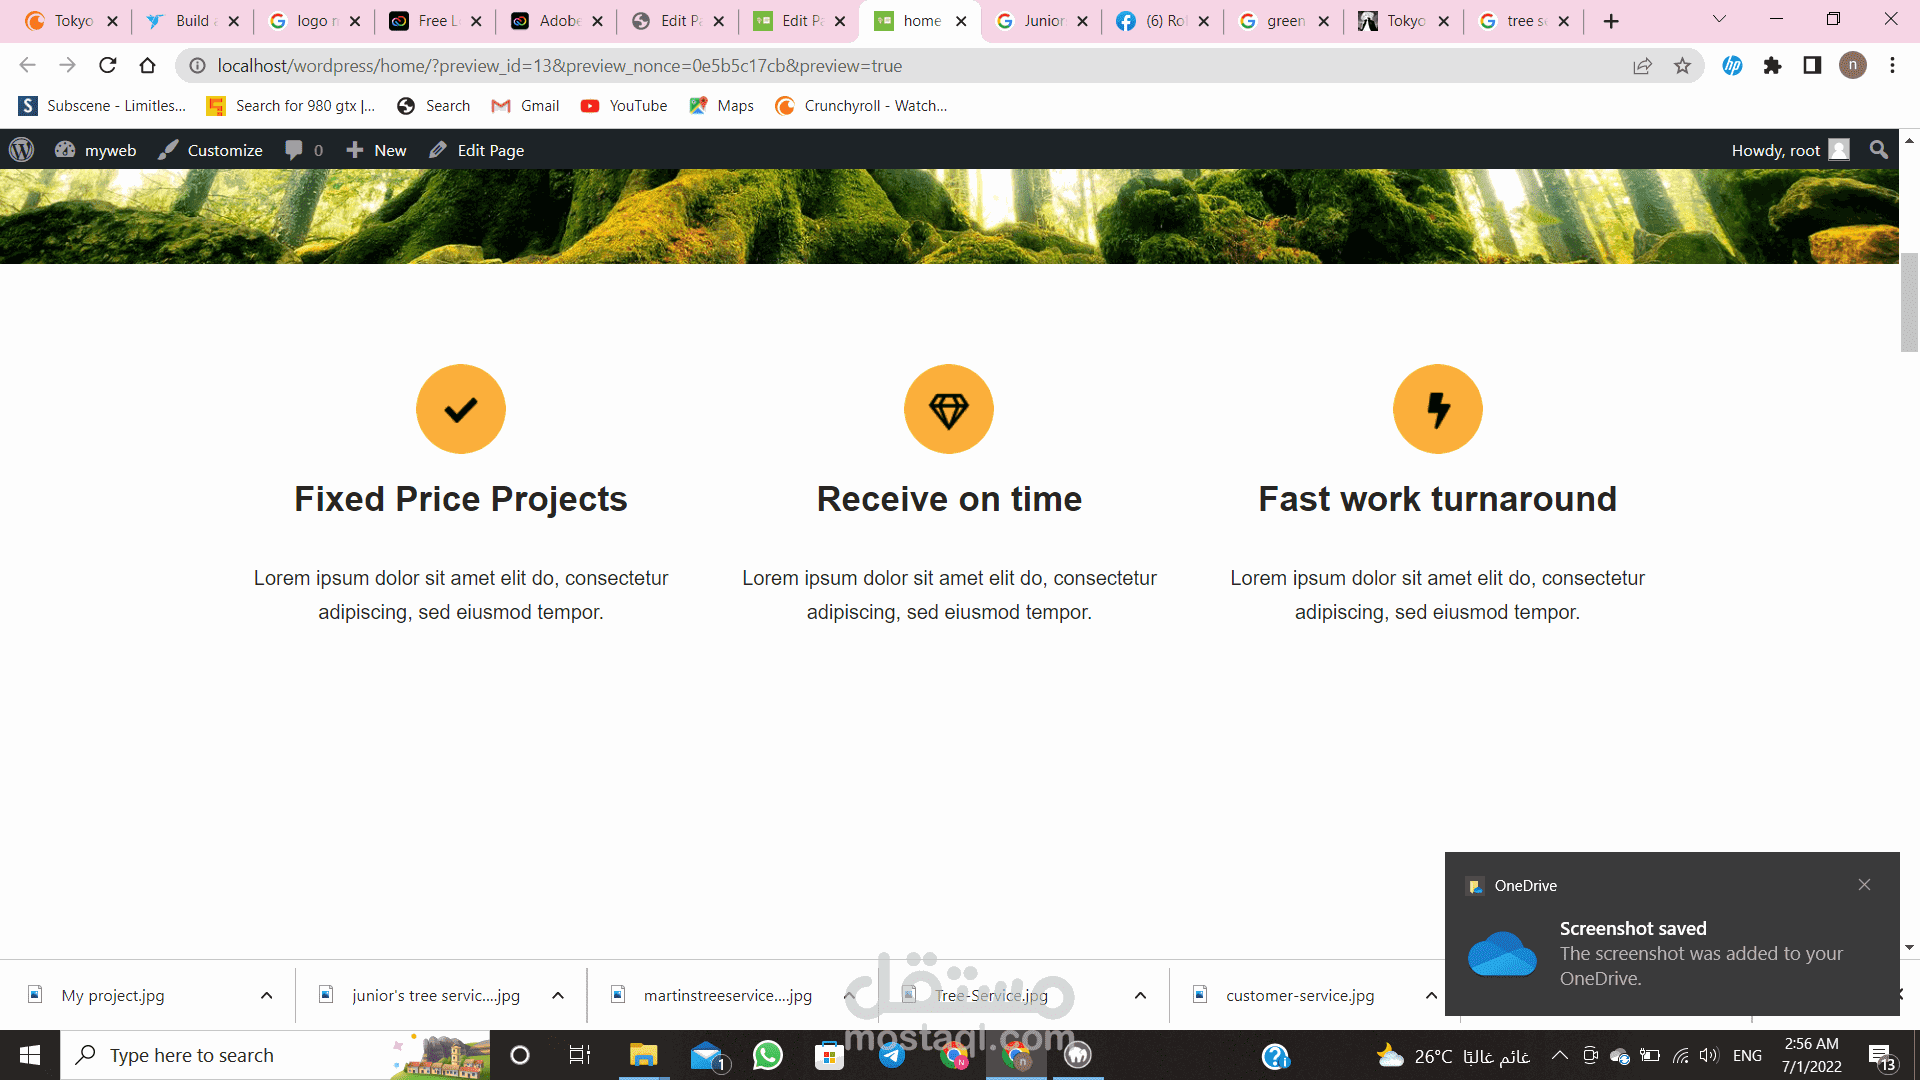Click the WordPress logo in admin bar
The width and height of the screenshot is (1920, 1080).
(21, 150)
